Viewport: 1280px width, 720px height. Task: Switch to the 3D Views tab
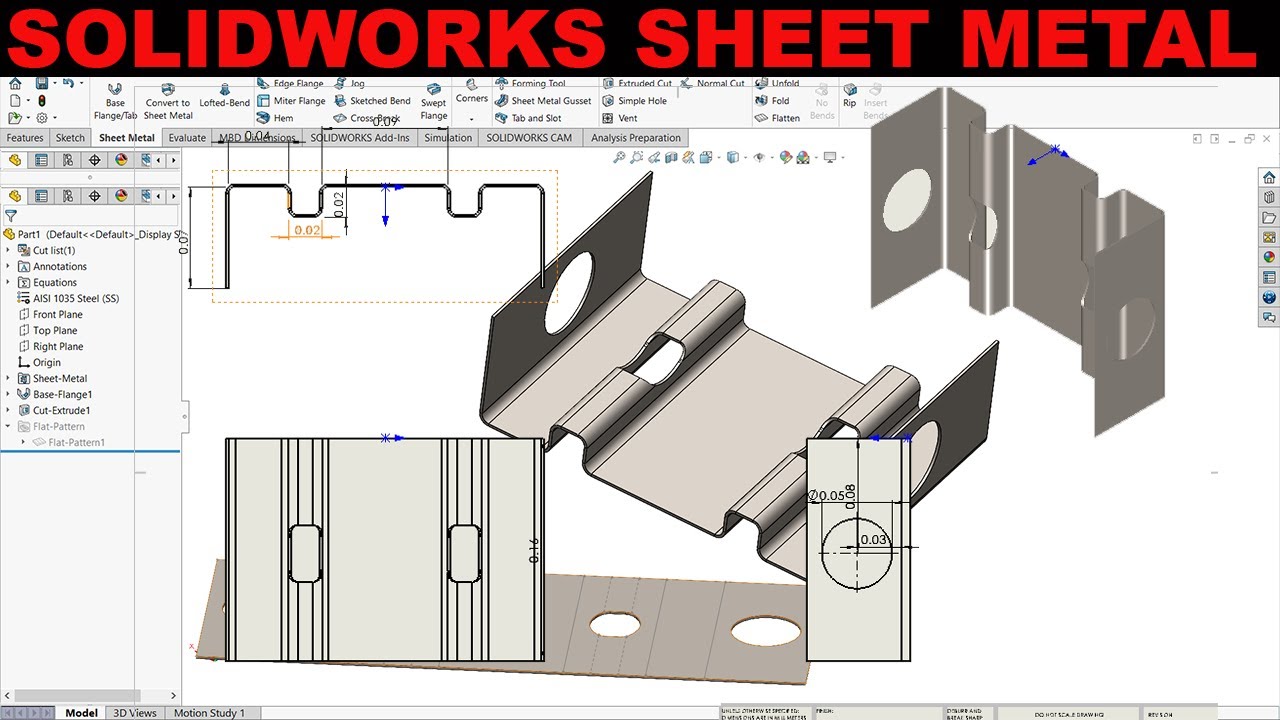(x=135, y=713)
